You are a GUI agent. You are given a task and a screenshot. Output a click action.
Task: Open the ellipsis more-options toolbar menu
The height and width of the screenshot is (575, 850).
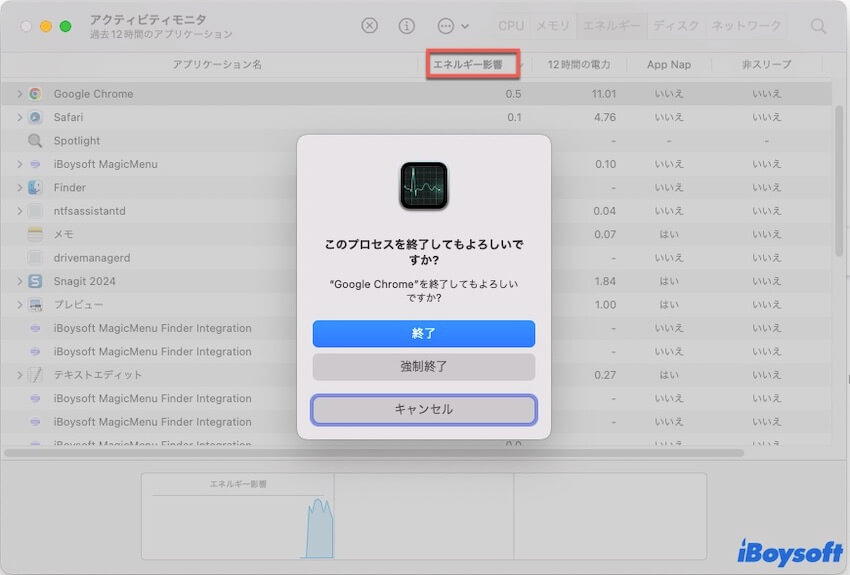tap(452, 26)
